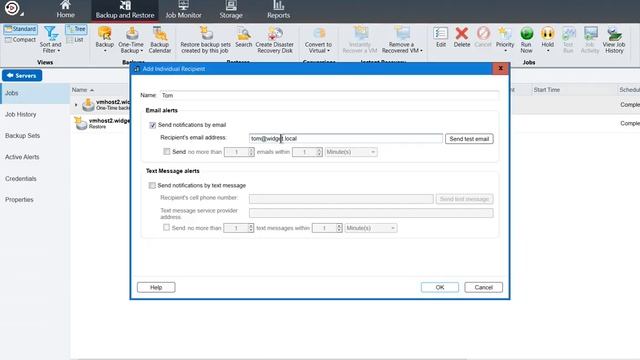Open Sort and Filter options
640x360 pixels.
51,40
